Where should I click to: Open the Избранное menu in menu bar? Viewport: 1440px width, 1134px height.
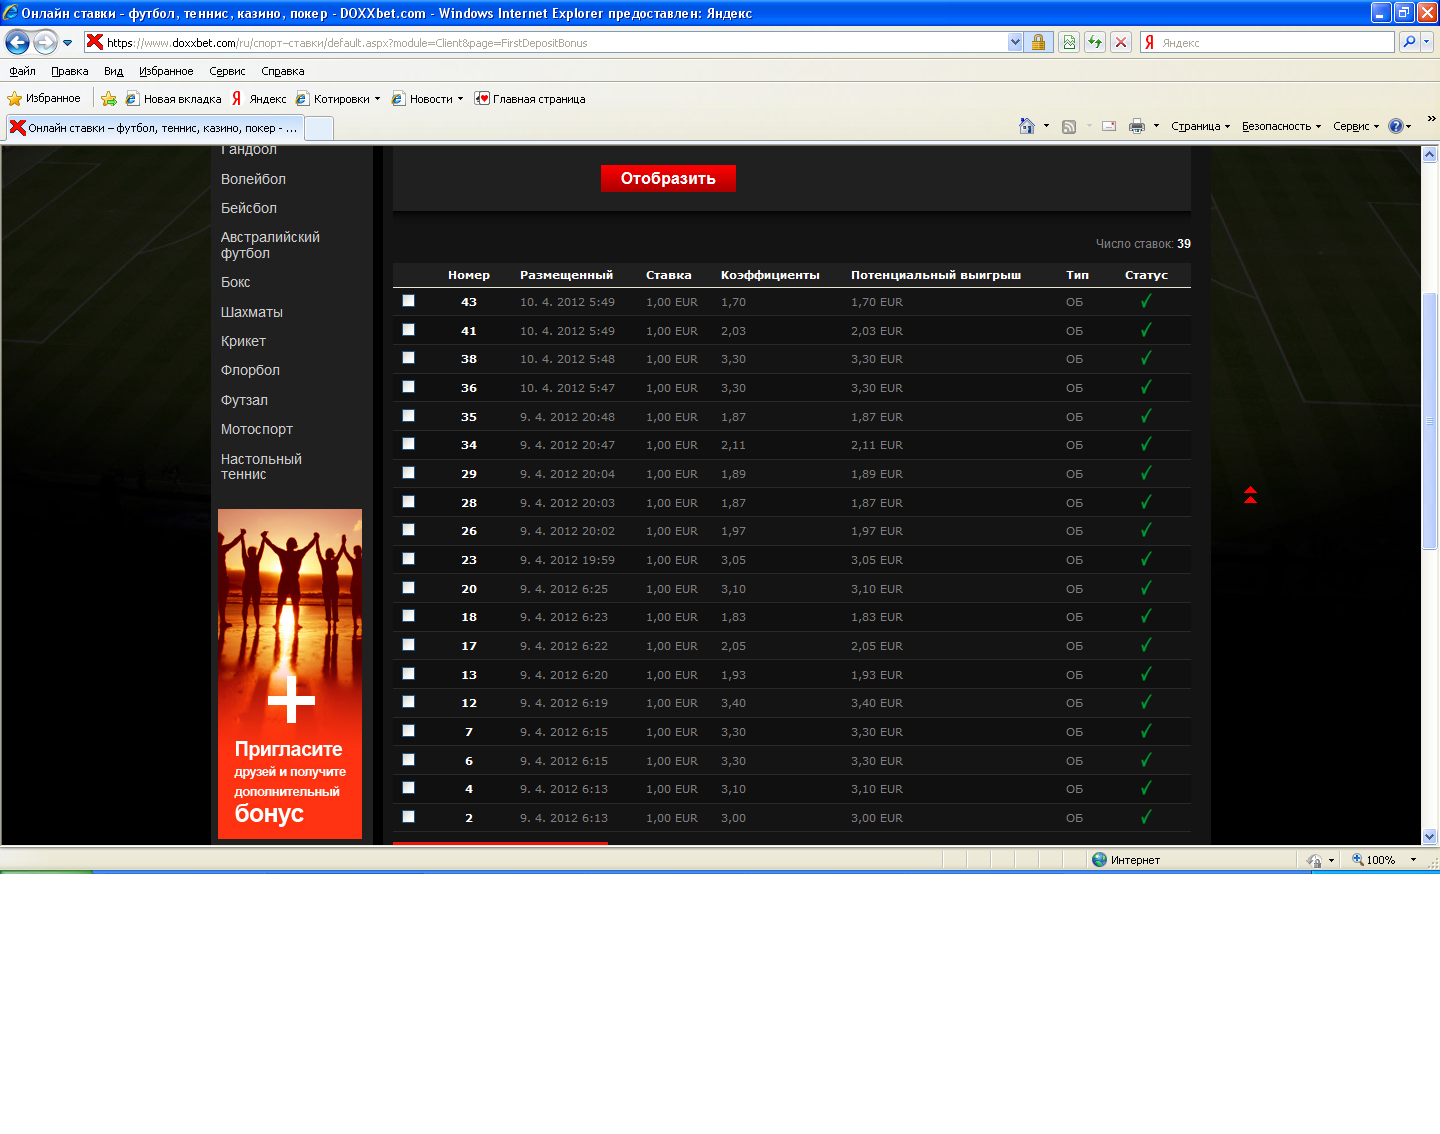(x=166, y=71)
